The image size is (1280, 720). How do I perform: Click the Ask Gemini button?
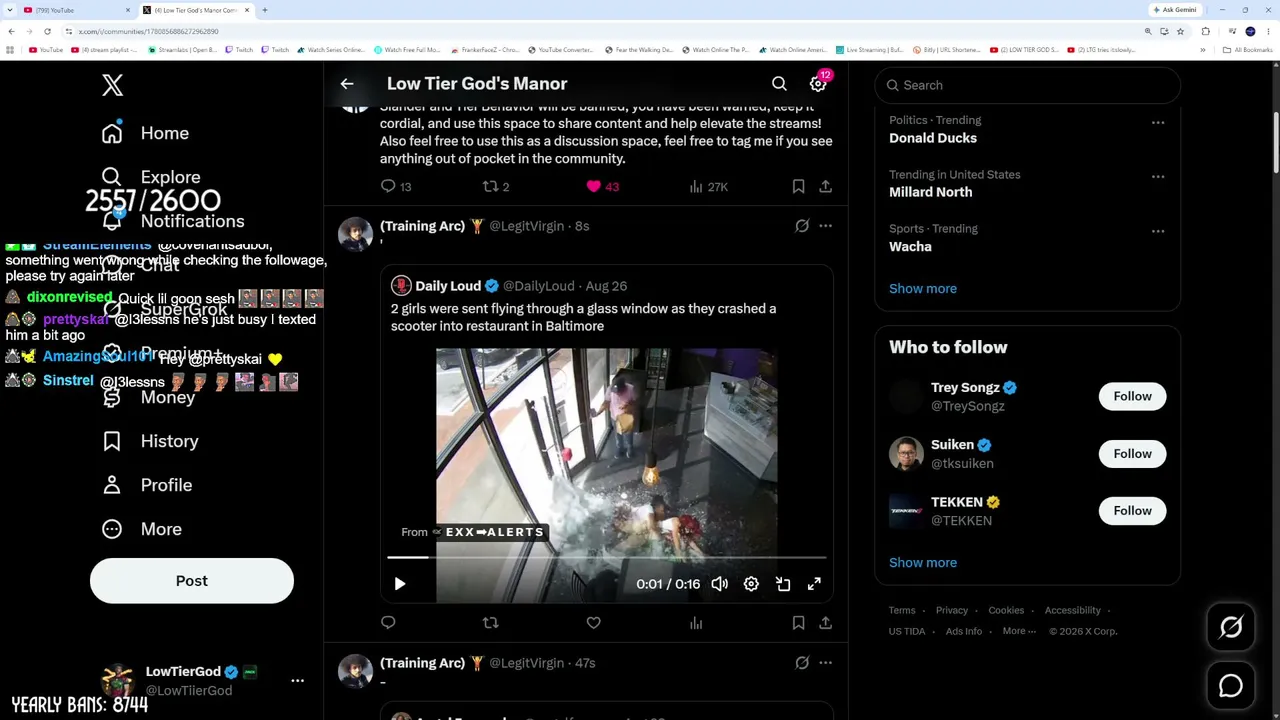1175,10
